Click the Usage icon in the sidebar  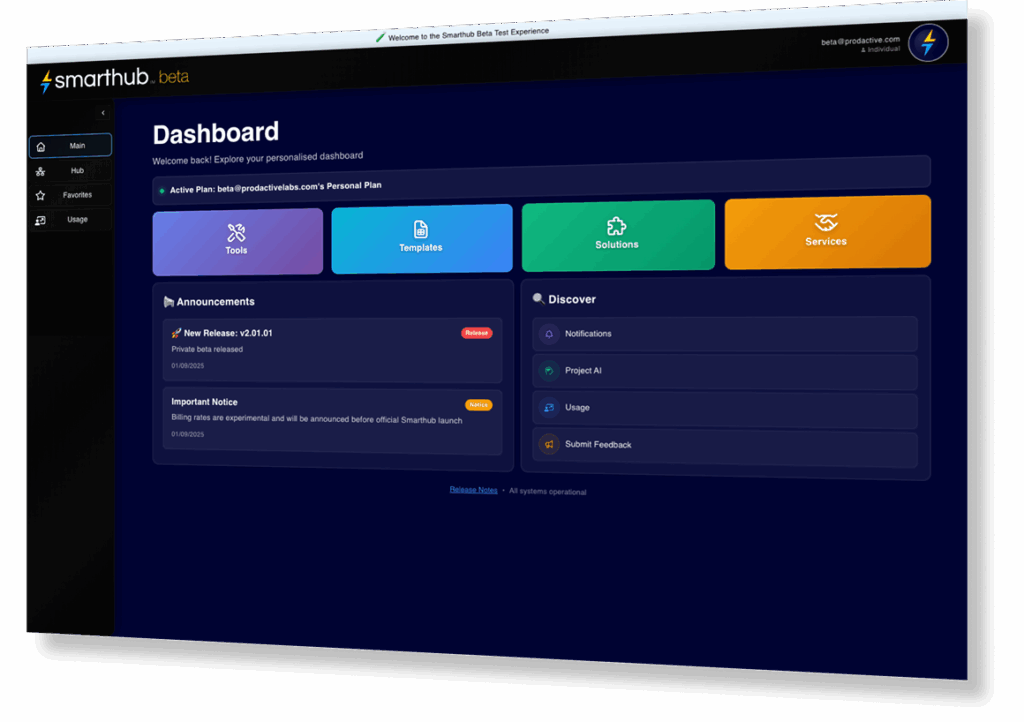click(x=41, y=220)
